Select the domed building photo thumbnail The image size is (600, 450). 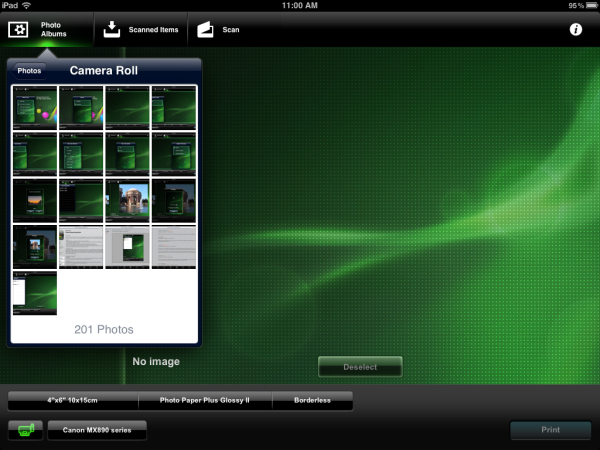click(x=127, y=201)
